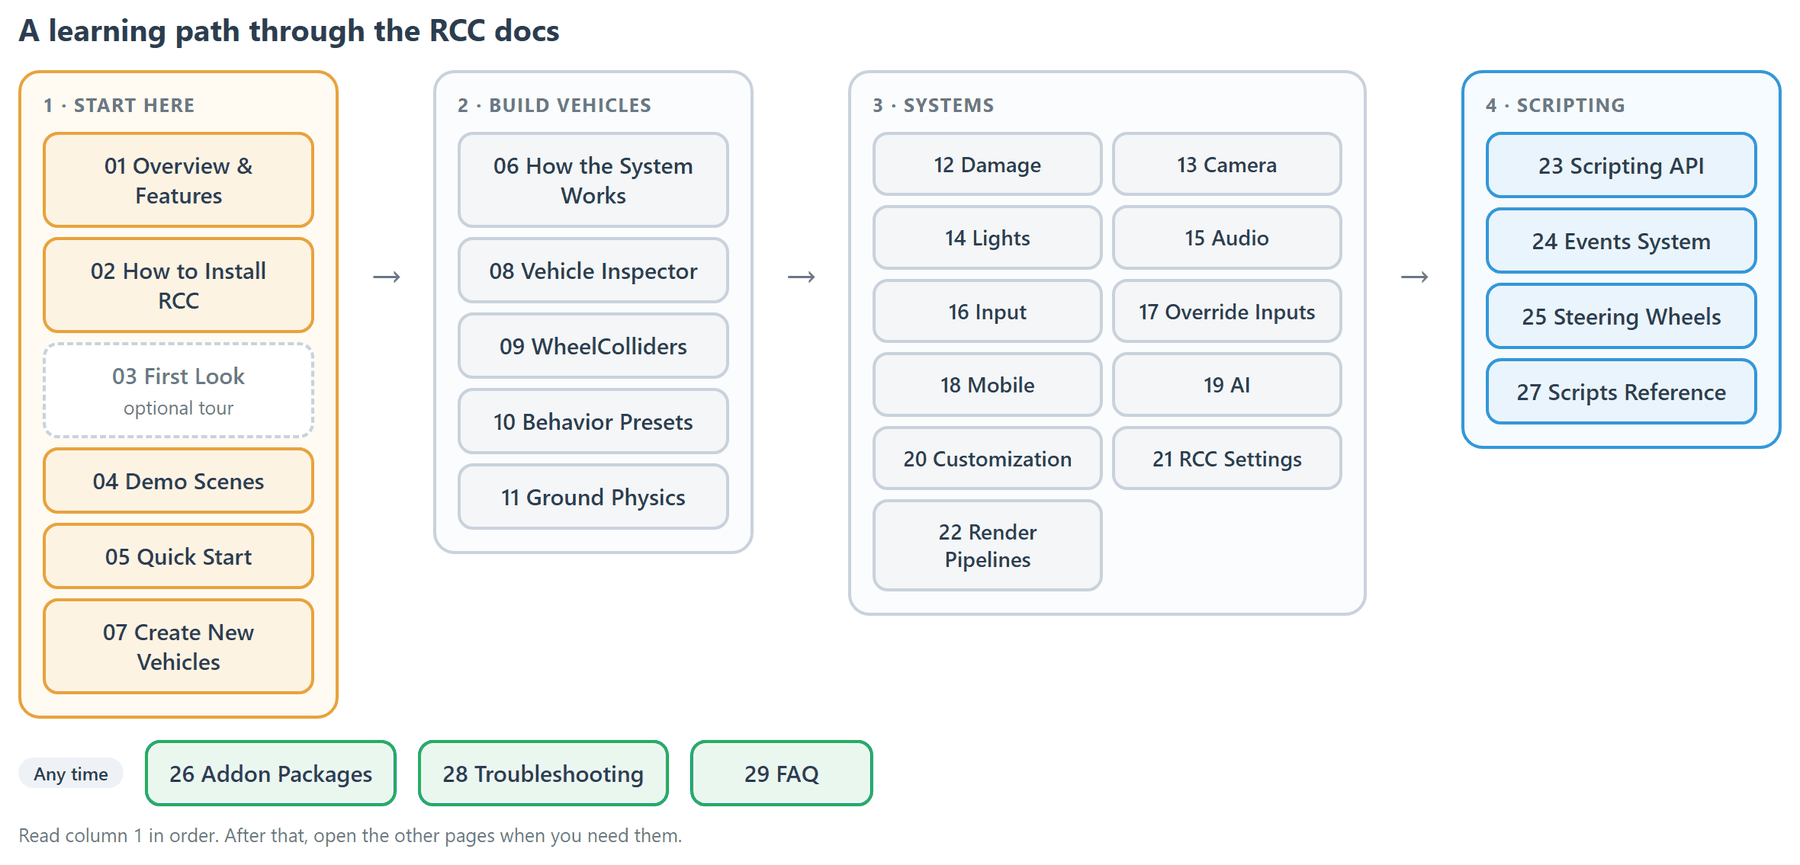Select the 24 Events System card
Screen dimensions: 1800x865
pyautogui.click(x=1621, y=241)
